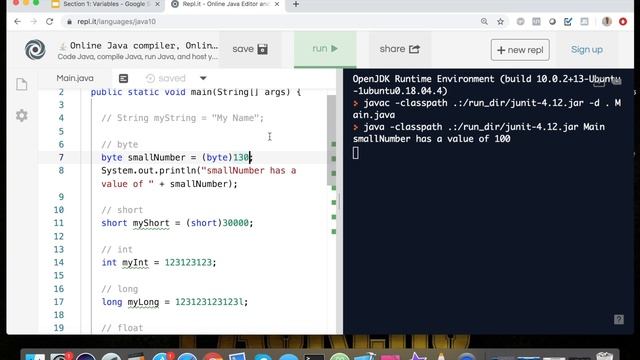The width and height of the screenshot is (640, 360).
Task: Click the checkmark extension icon in toolbar
Action: pyautogui.click(x=568, y=22)
